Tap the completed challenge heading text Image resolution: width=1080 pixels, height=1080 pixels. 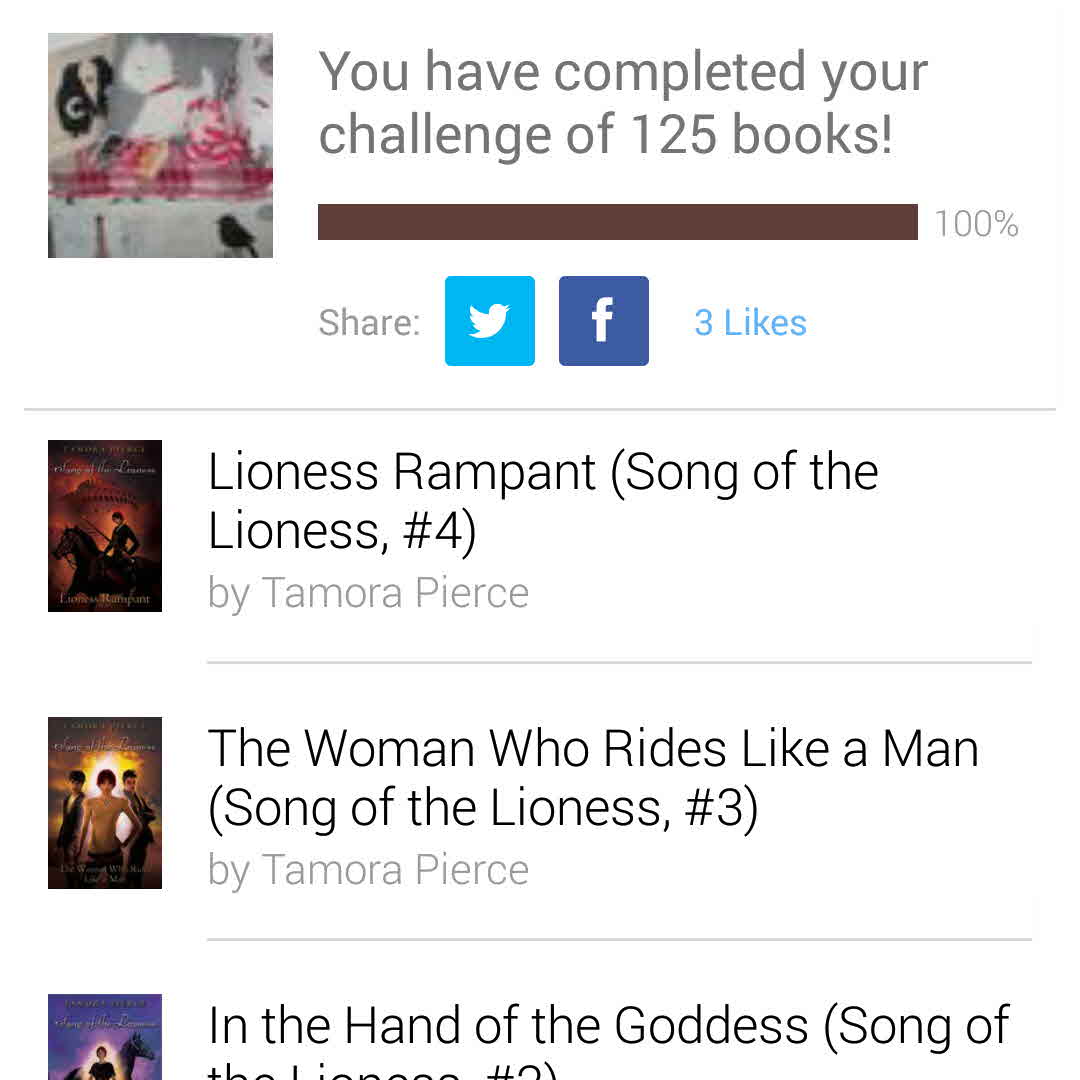pos(622,103)
